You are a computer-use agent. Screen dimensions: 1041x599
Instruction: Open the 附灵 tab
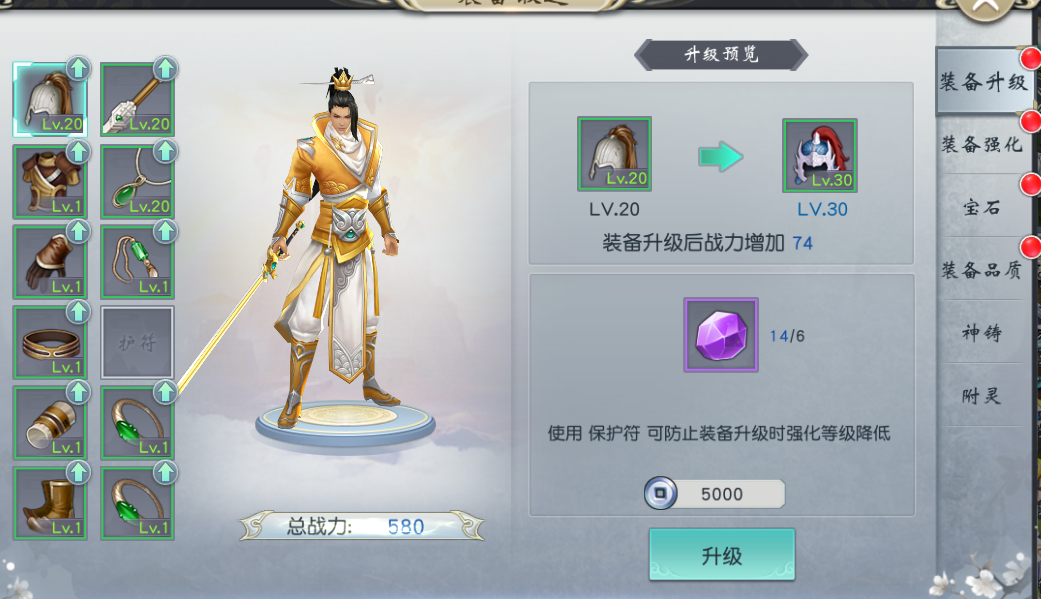[983, 396]
